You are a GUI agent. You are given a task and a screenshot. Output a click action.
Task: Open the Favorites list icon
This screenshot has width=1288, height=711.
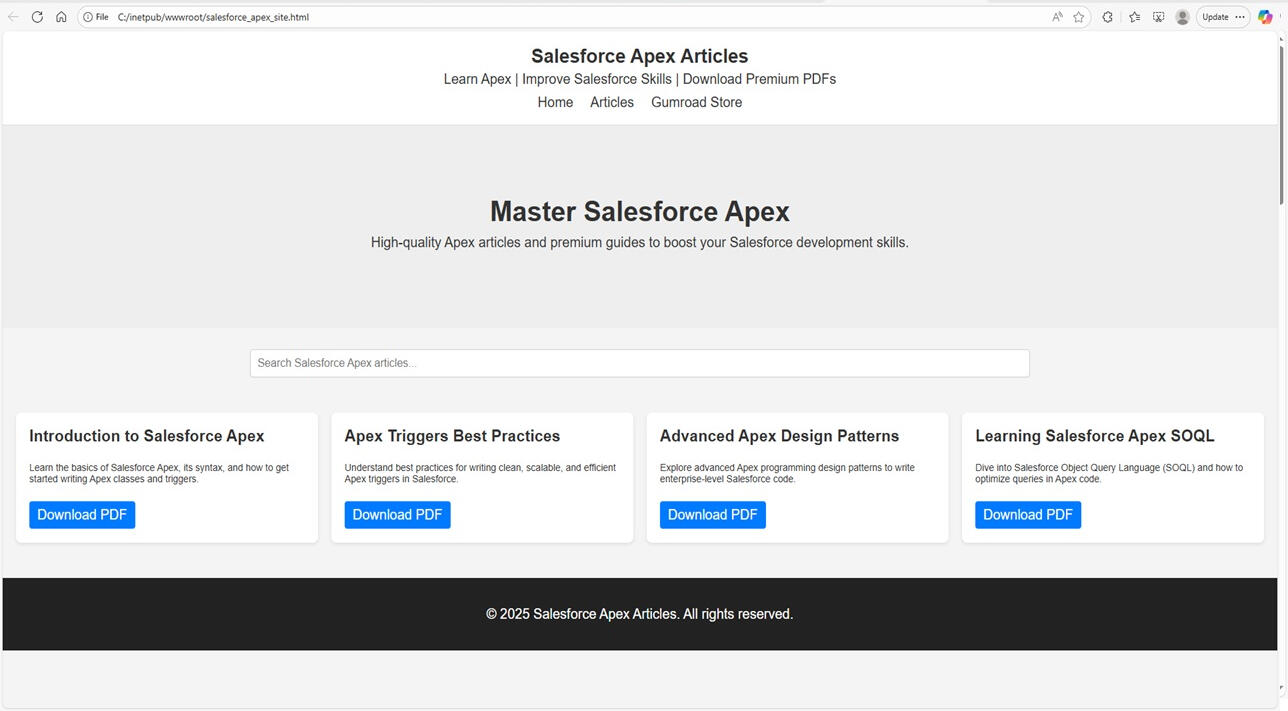tap(1133, 17)
